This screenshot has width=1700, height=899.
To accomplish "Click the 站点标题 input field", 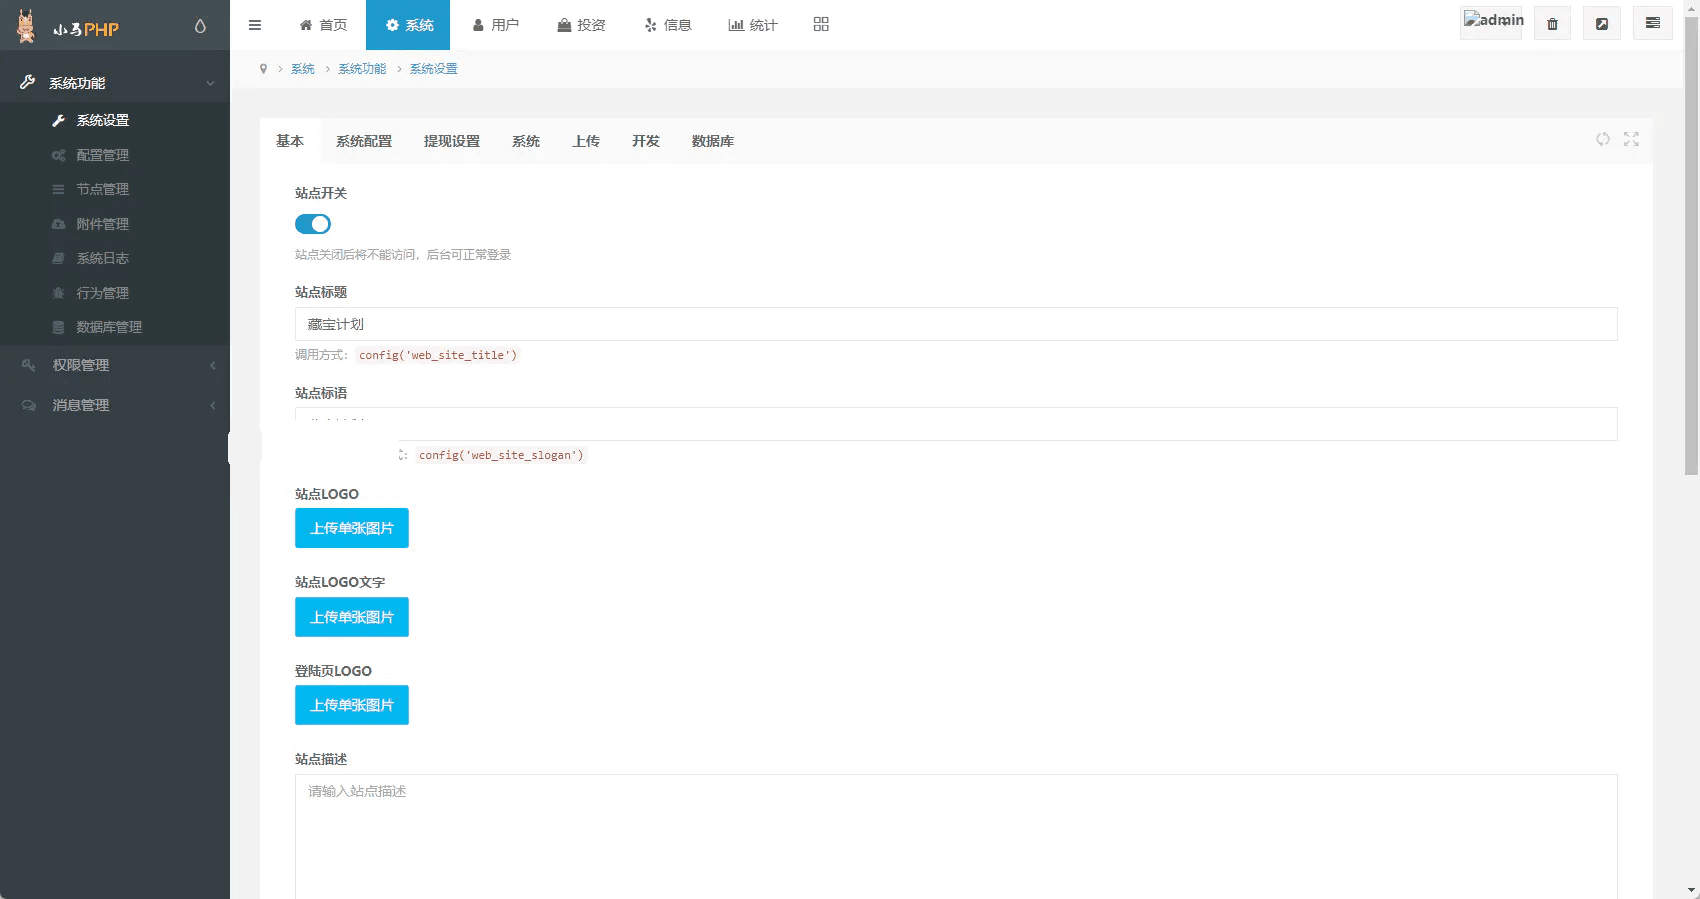I will coord(955,324).
